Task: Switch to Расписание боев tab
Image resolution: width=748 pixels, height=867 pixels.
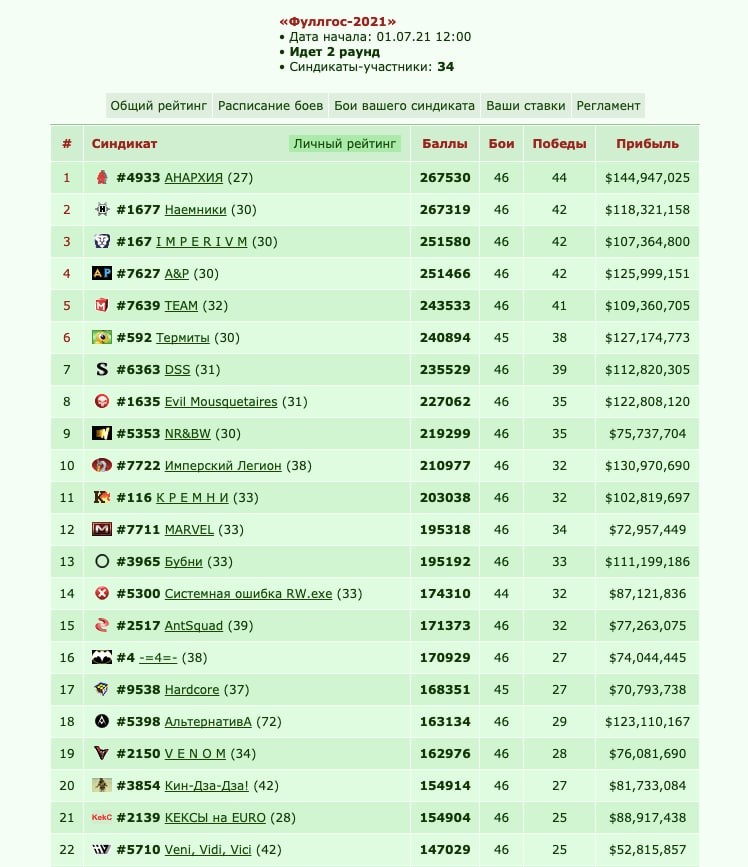Action: tap(270, 106)
